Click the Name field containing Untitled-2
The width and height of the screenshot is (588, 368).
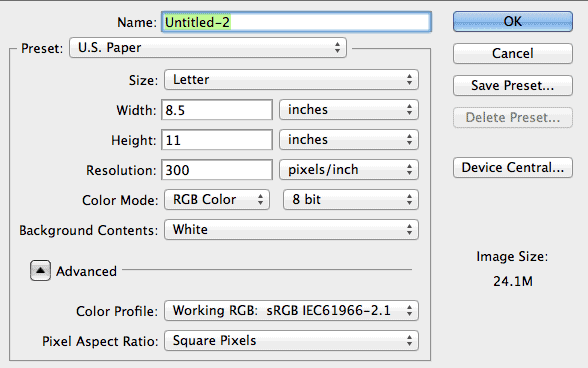tap(296, 22)
